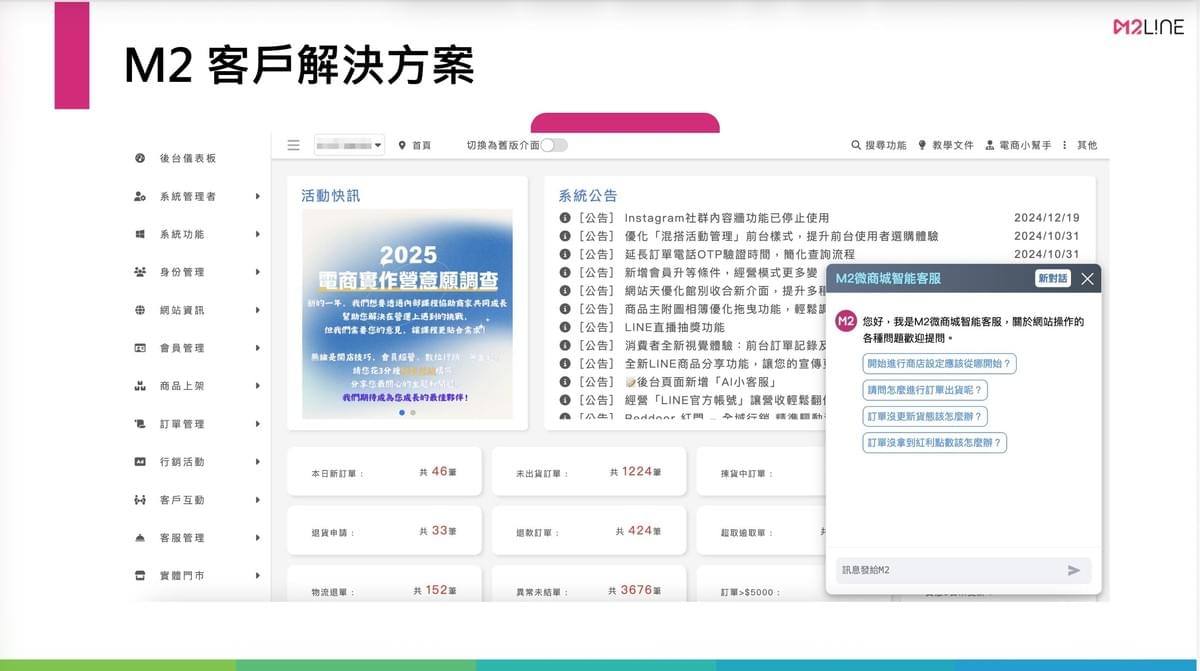
Task: Click the 訂單管理 icon
Action: (x=140, y=424)
